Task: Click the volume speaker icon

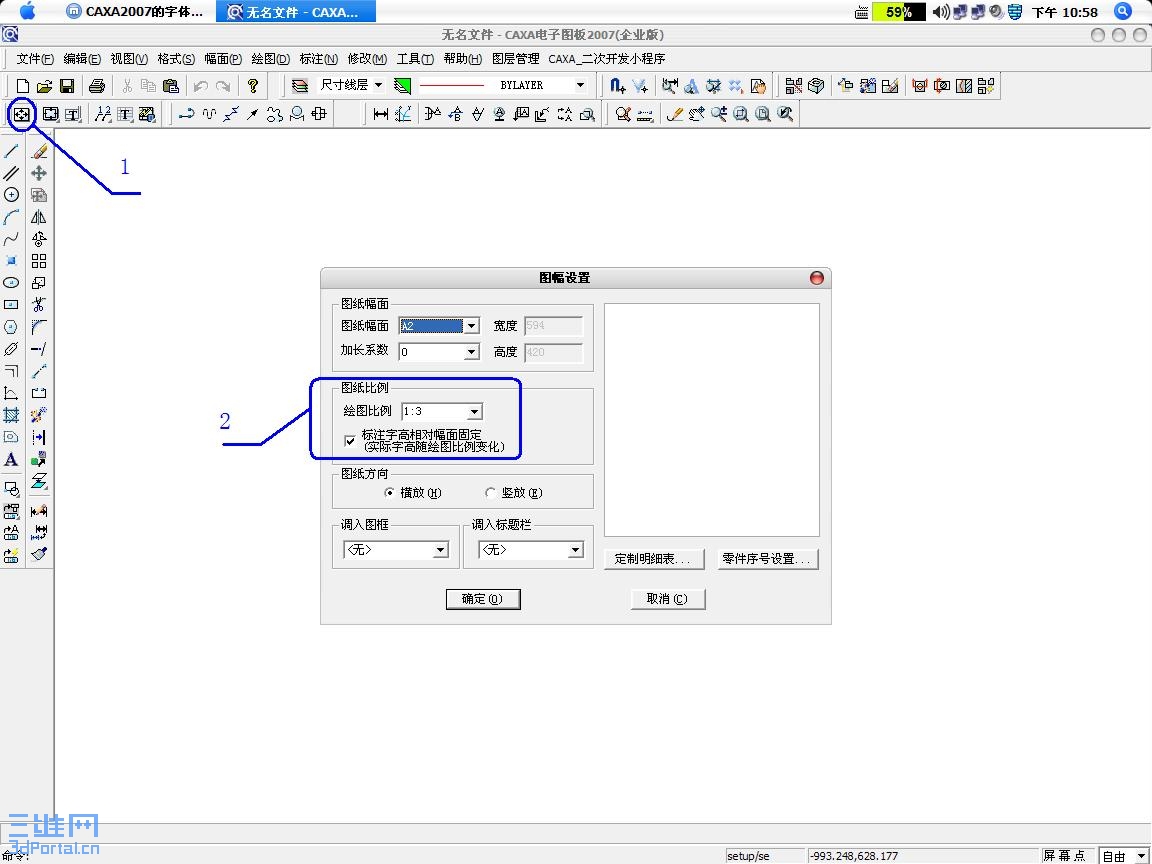Action: click(x=940, y=12)
